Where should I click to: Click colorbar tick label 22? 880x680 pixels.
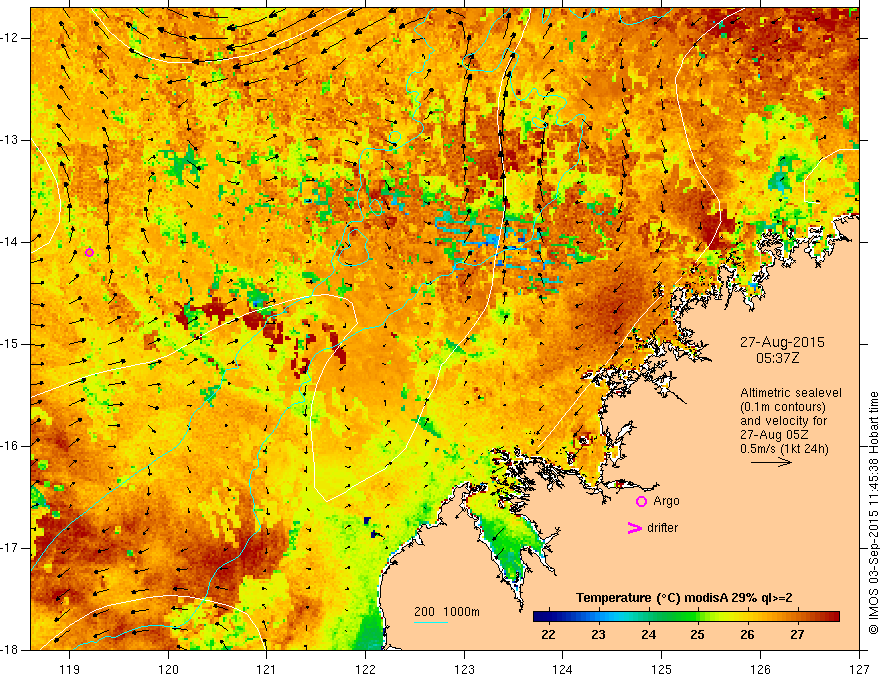coord(548,635)
